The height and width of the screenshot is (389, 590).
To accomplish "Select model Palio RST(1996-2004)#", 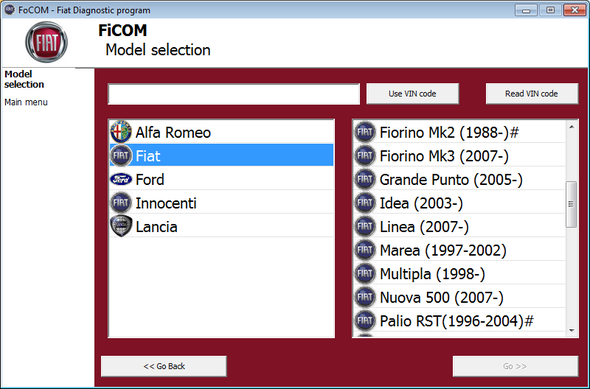I will tap(459, 321).
